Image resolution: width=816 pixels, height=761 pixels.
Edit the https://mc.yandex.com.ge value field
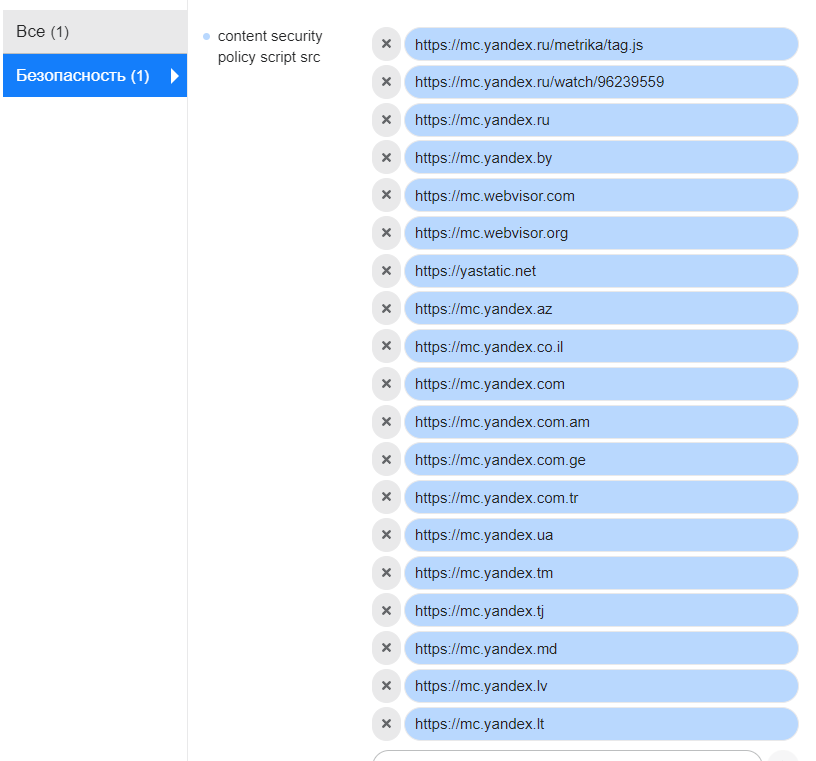click(601, 460)
